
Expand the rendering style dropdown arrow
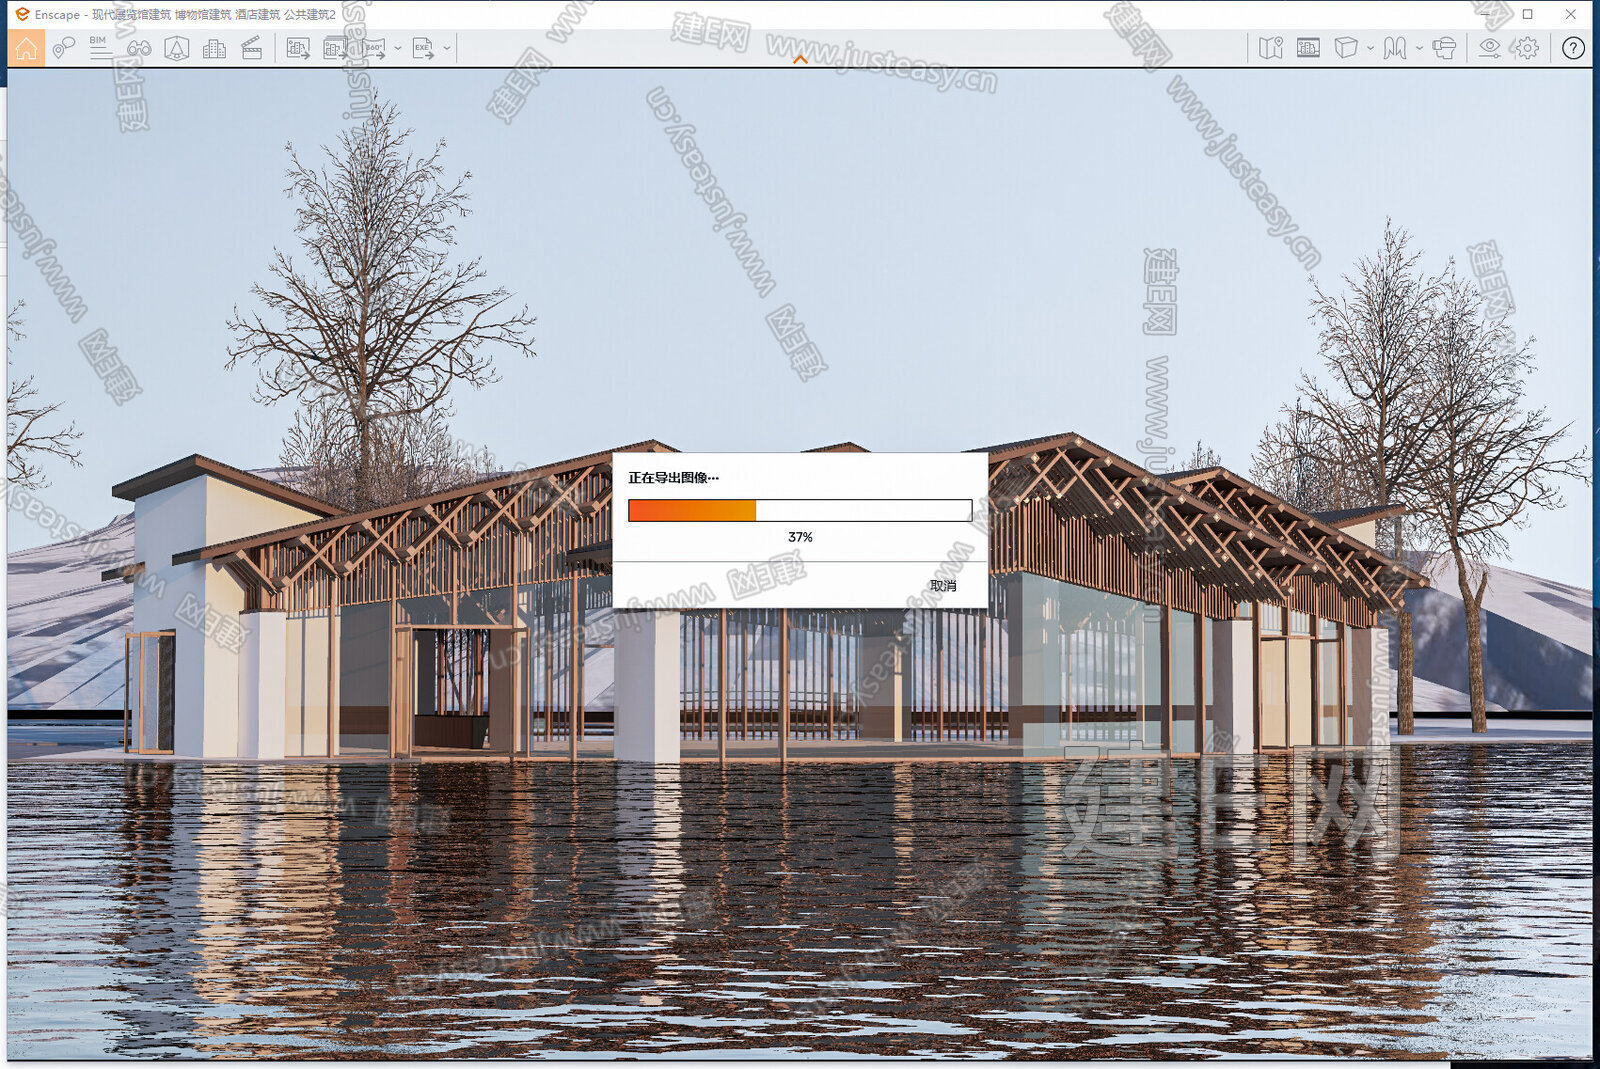[1370, 48]
